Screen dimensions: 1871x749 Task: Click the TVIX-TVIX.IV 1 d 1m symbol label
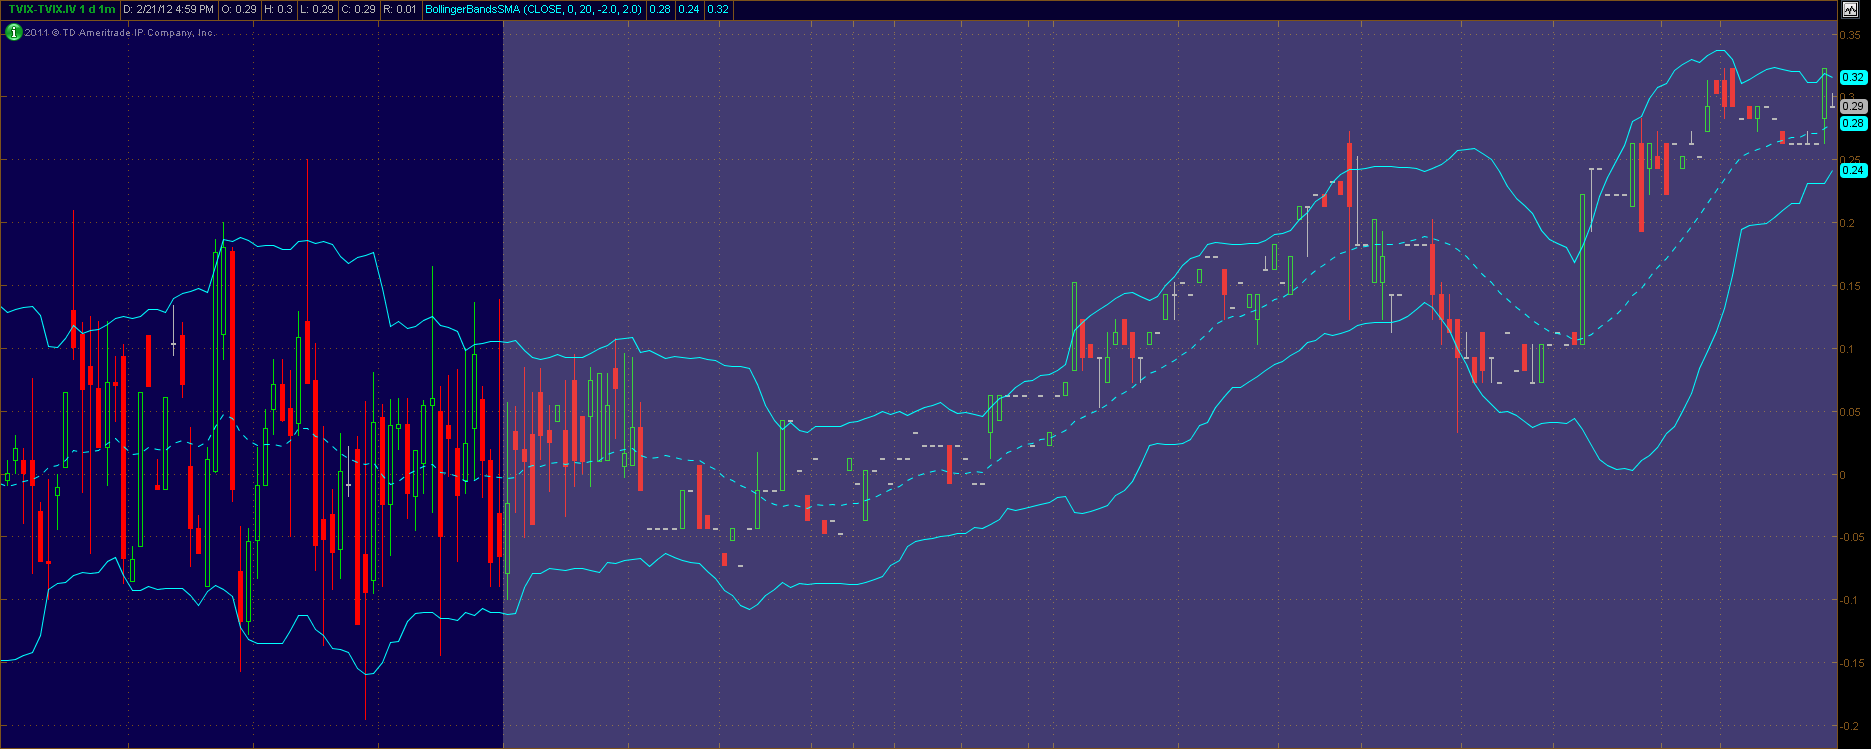(x=62, y=9)
